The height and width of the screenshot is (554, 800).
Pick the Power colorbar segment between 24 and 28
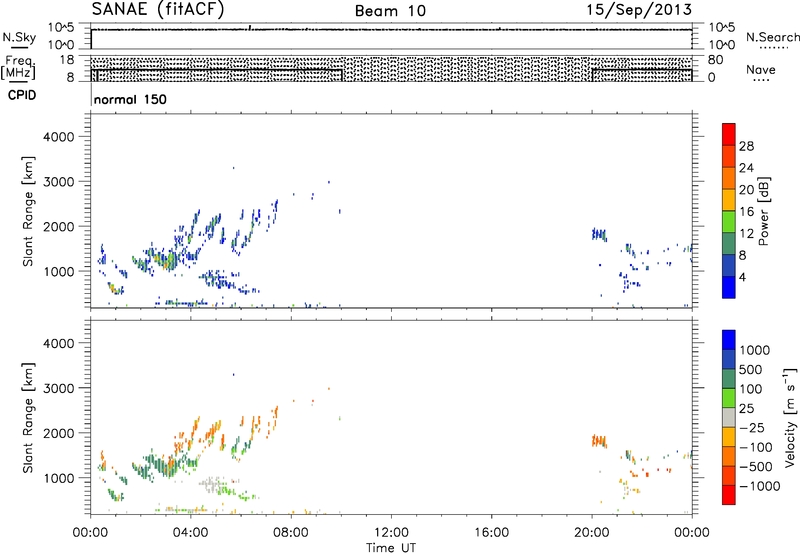pyautogui.click(x=729, y=156)
